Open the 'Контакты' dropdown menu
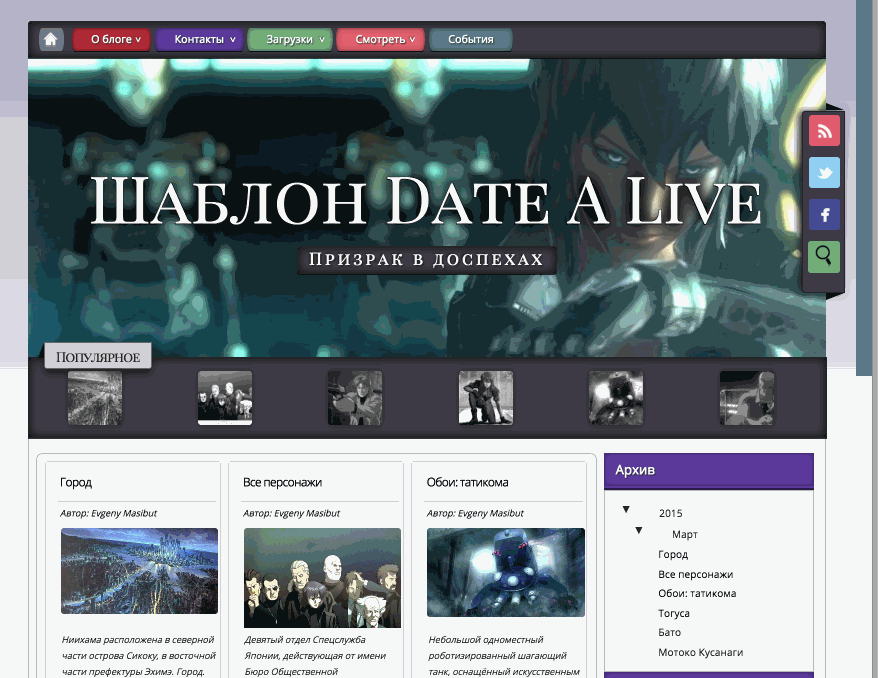Viewport: 878px width, 678px height. click(199, 40)
